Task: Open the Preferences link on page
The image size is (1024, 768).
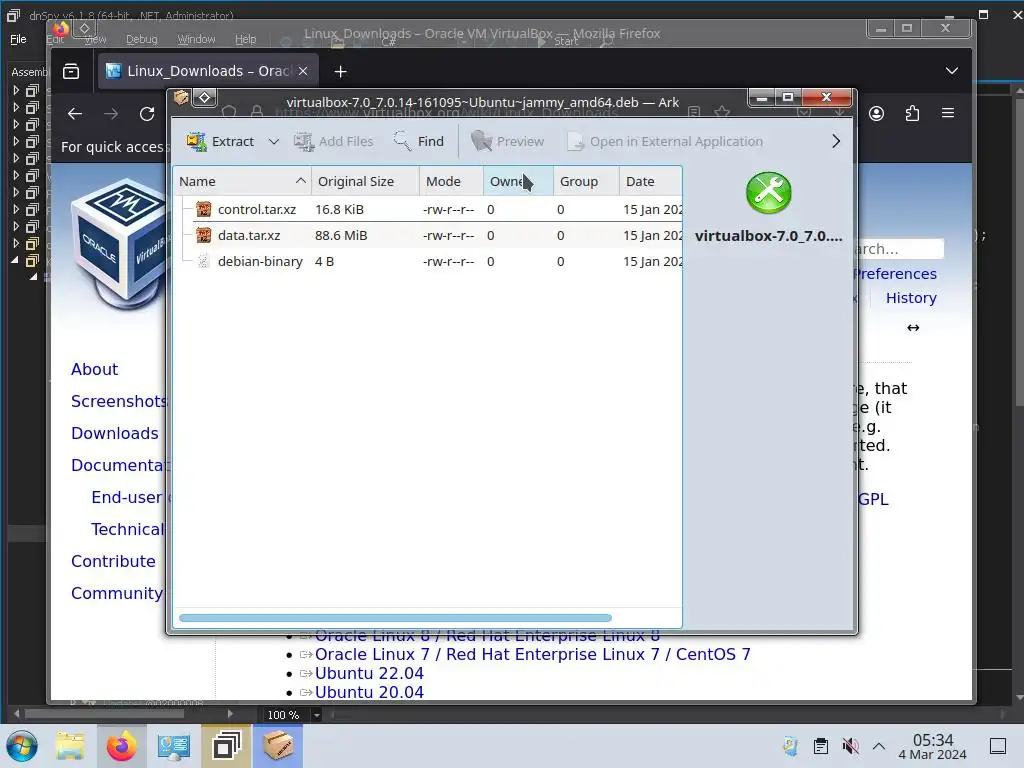Action: pos(895,274)
